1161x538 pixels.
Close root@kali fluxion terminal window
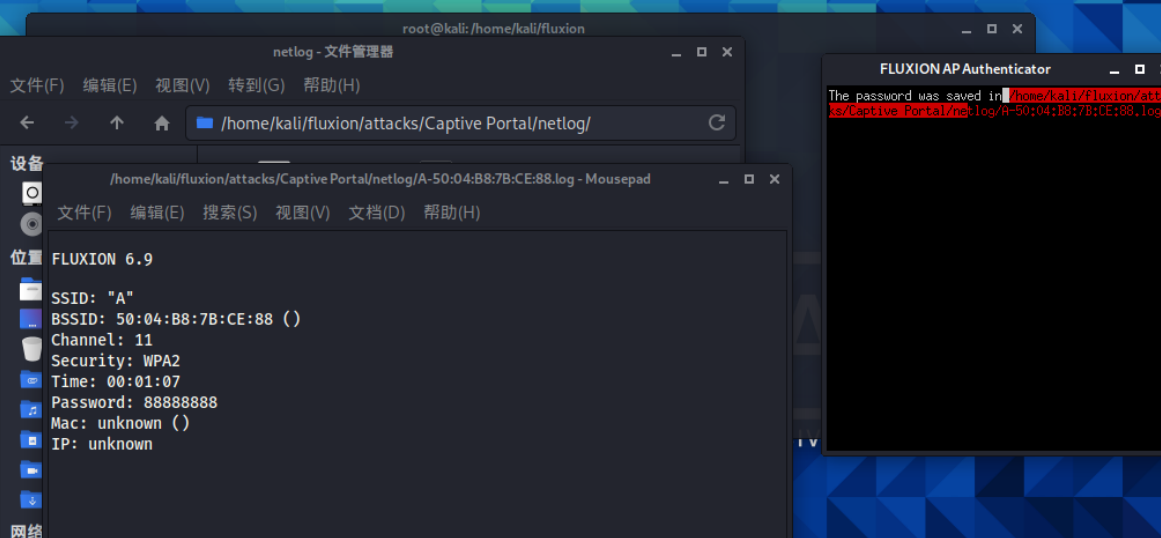(1017, 30)
